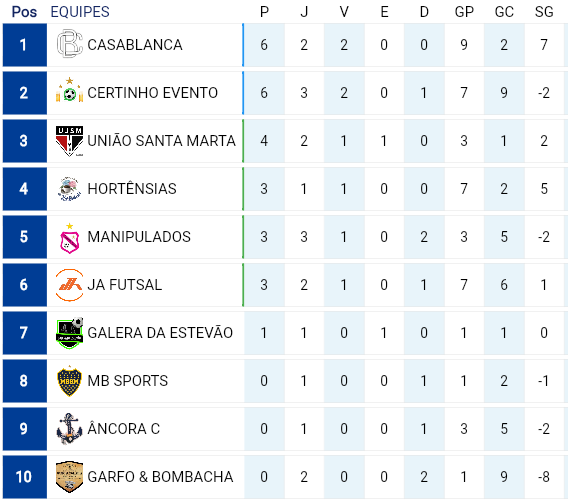Click position number 1 blue cell
The width and height of the screenshot is (568, 502).
25,45
